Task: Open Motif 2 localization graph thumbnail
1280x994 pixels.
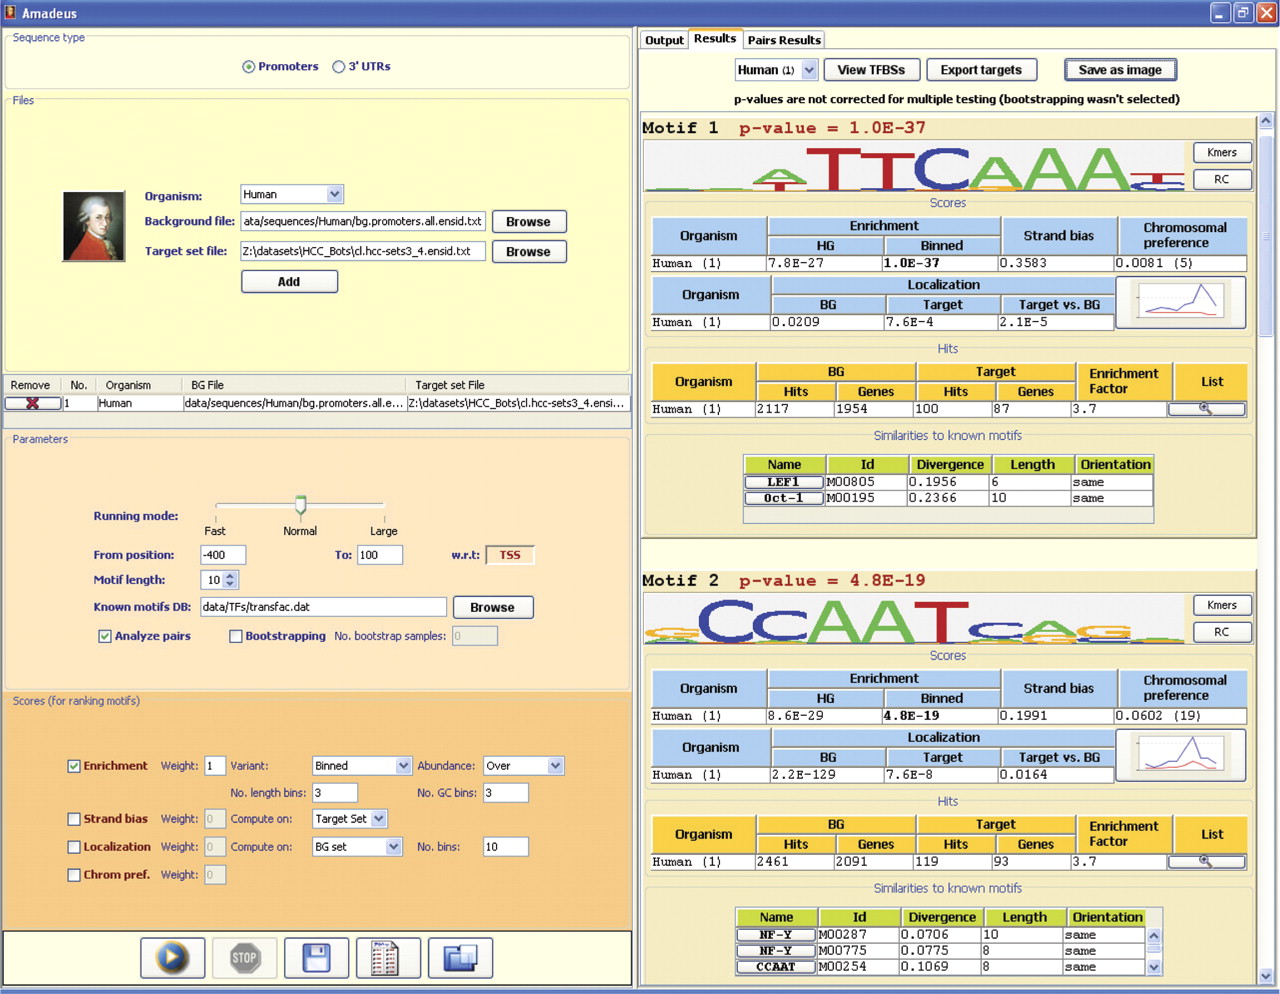Action: click(1180, 753)
